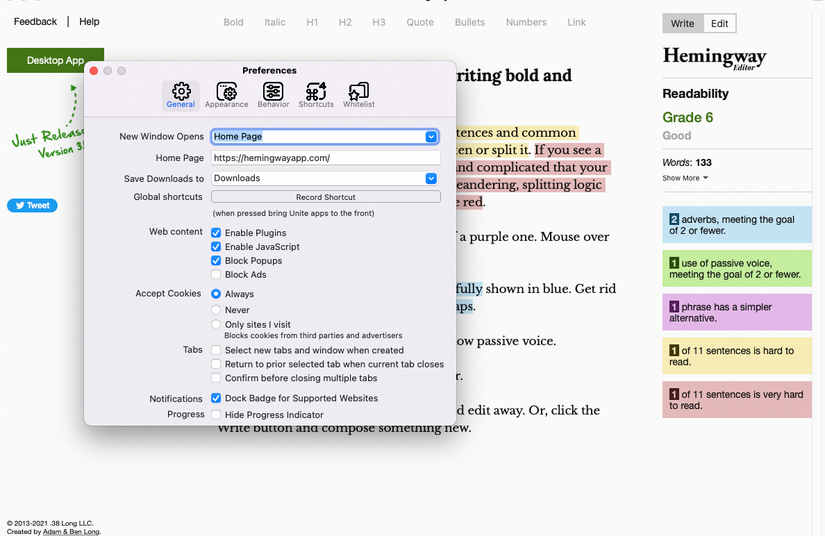Apply Numbers list formatting

pyautogui.click(x=526, y=22)
